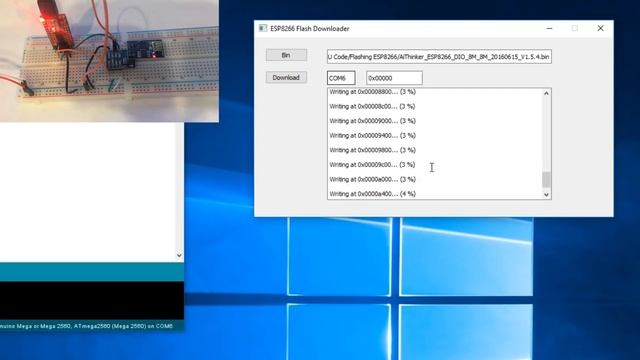Click the Arduino status bar board text
This screenshot has height=360, width=640.
[87, 326]
